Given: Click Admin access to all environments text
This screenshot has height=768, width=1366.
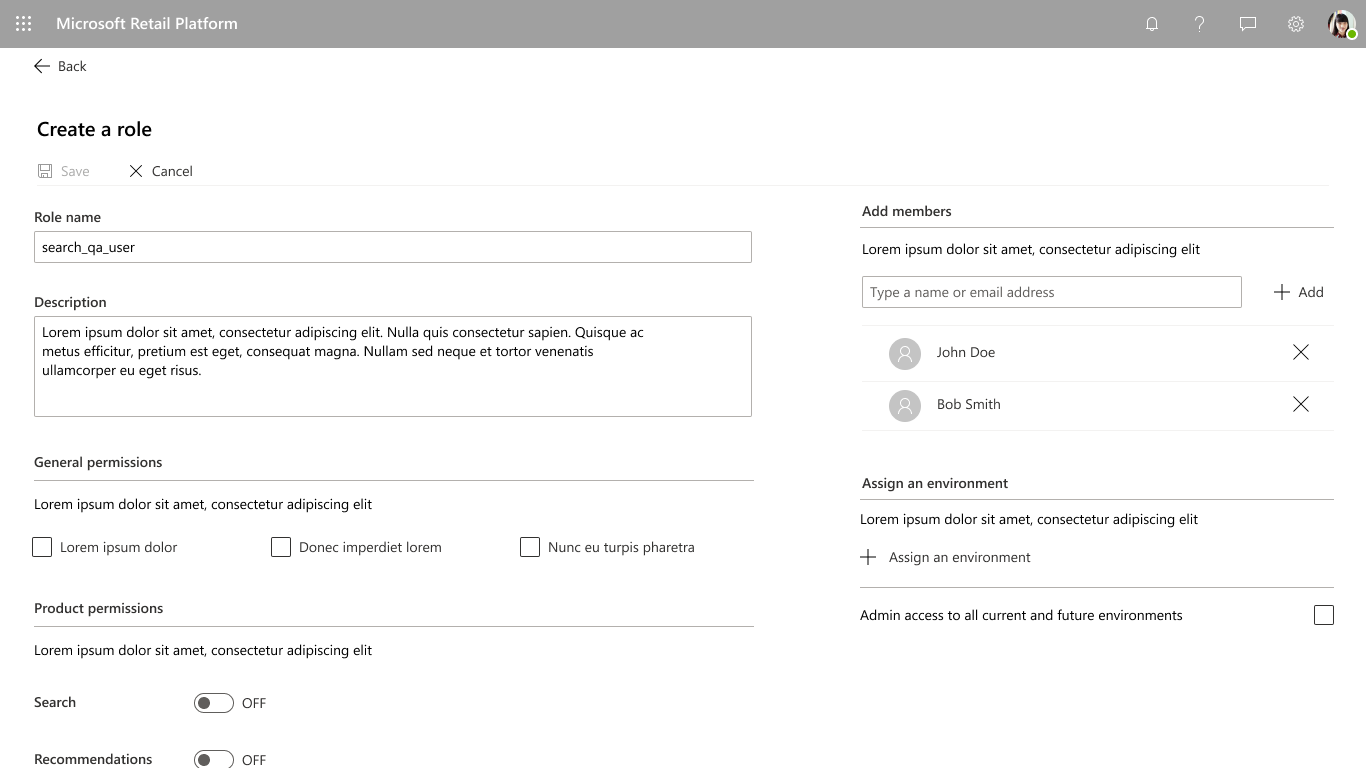Looking at the screenshot, I should tap(1021, 615).
